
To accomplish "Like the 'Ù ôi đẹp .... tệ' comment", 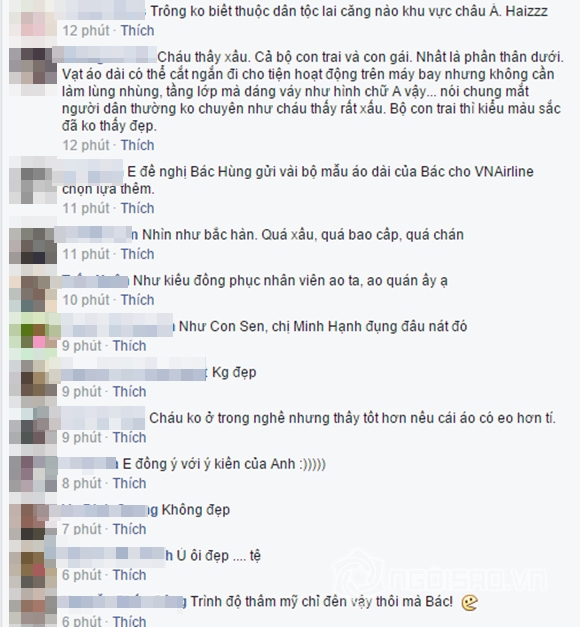I will [x=129, y=575].
